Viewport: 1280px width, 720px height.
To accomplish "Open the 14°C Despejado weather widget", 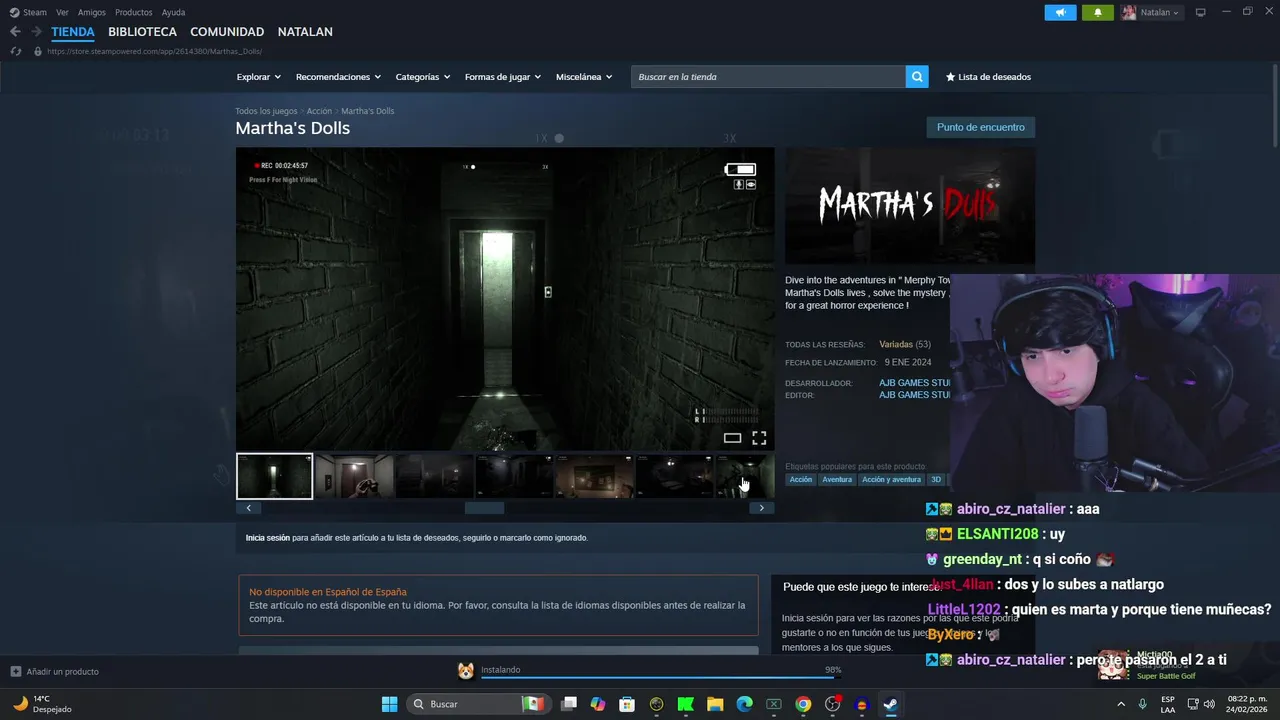I will (42, 704).
